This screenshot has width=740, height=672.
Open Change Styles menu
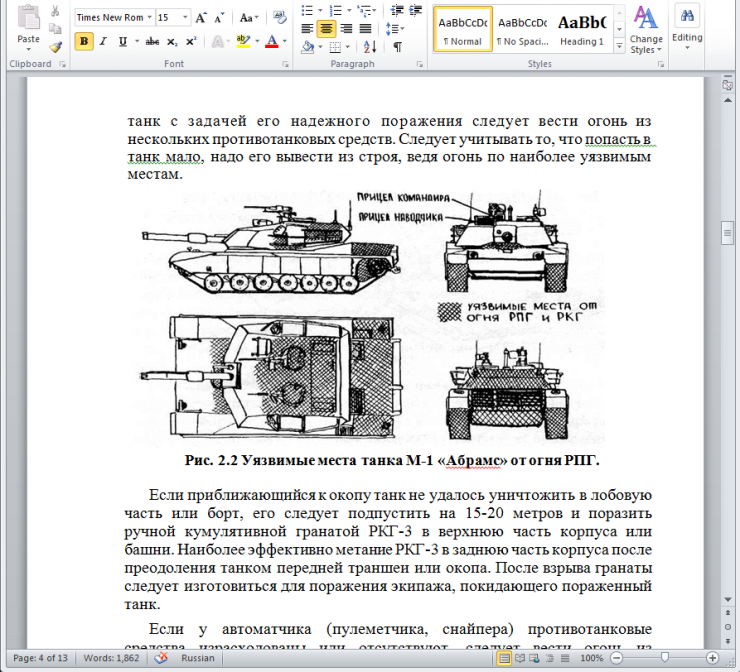(646, 29)
